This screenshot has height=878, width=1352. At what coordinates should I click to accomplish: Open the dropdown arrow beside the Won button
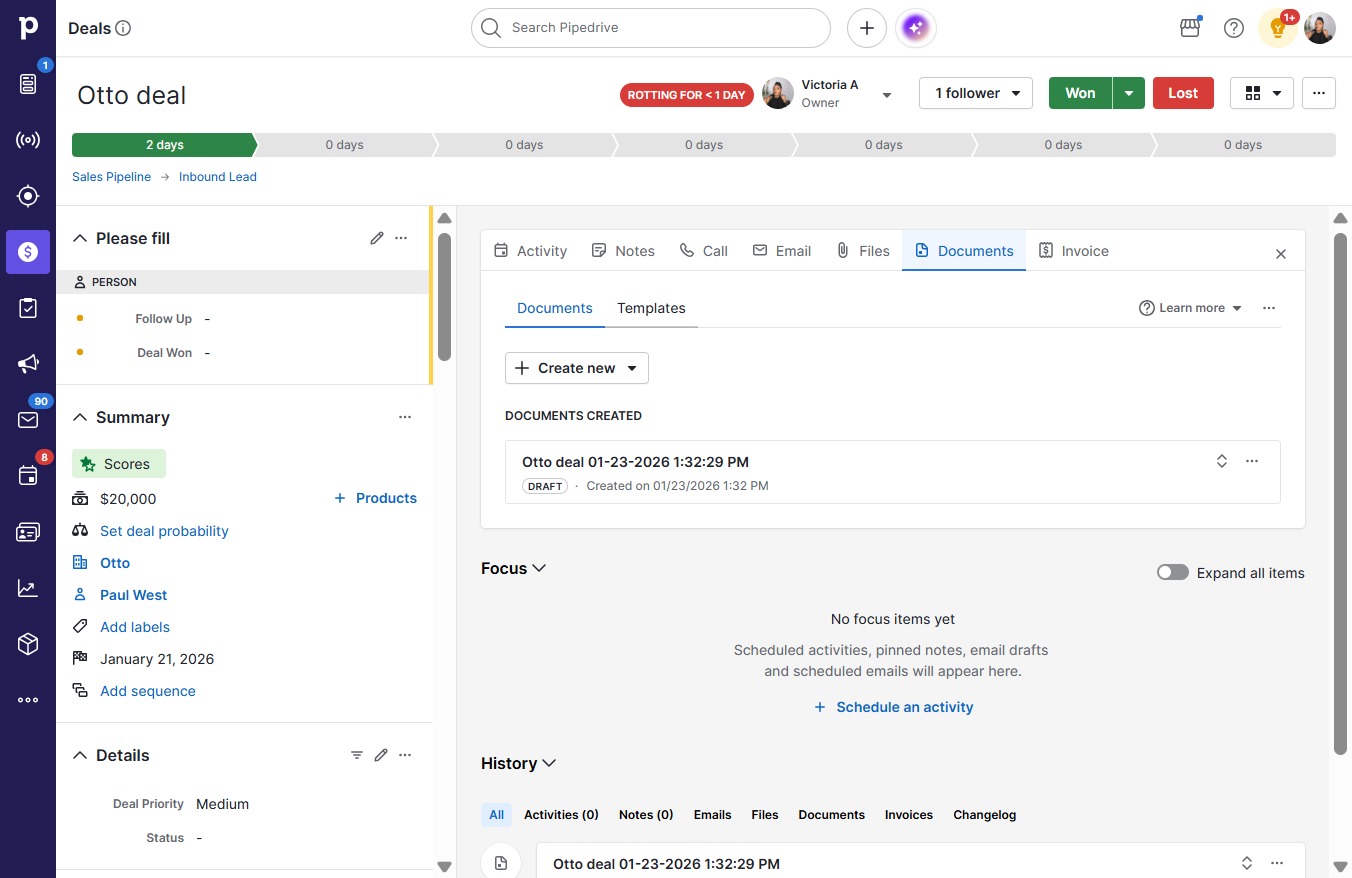point(1129,93)
